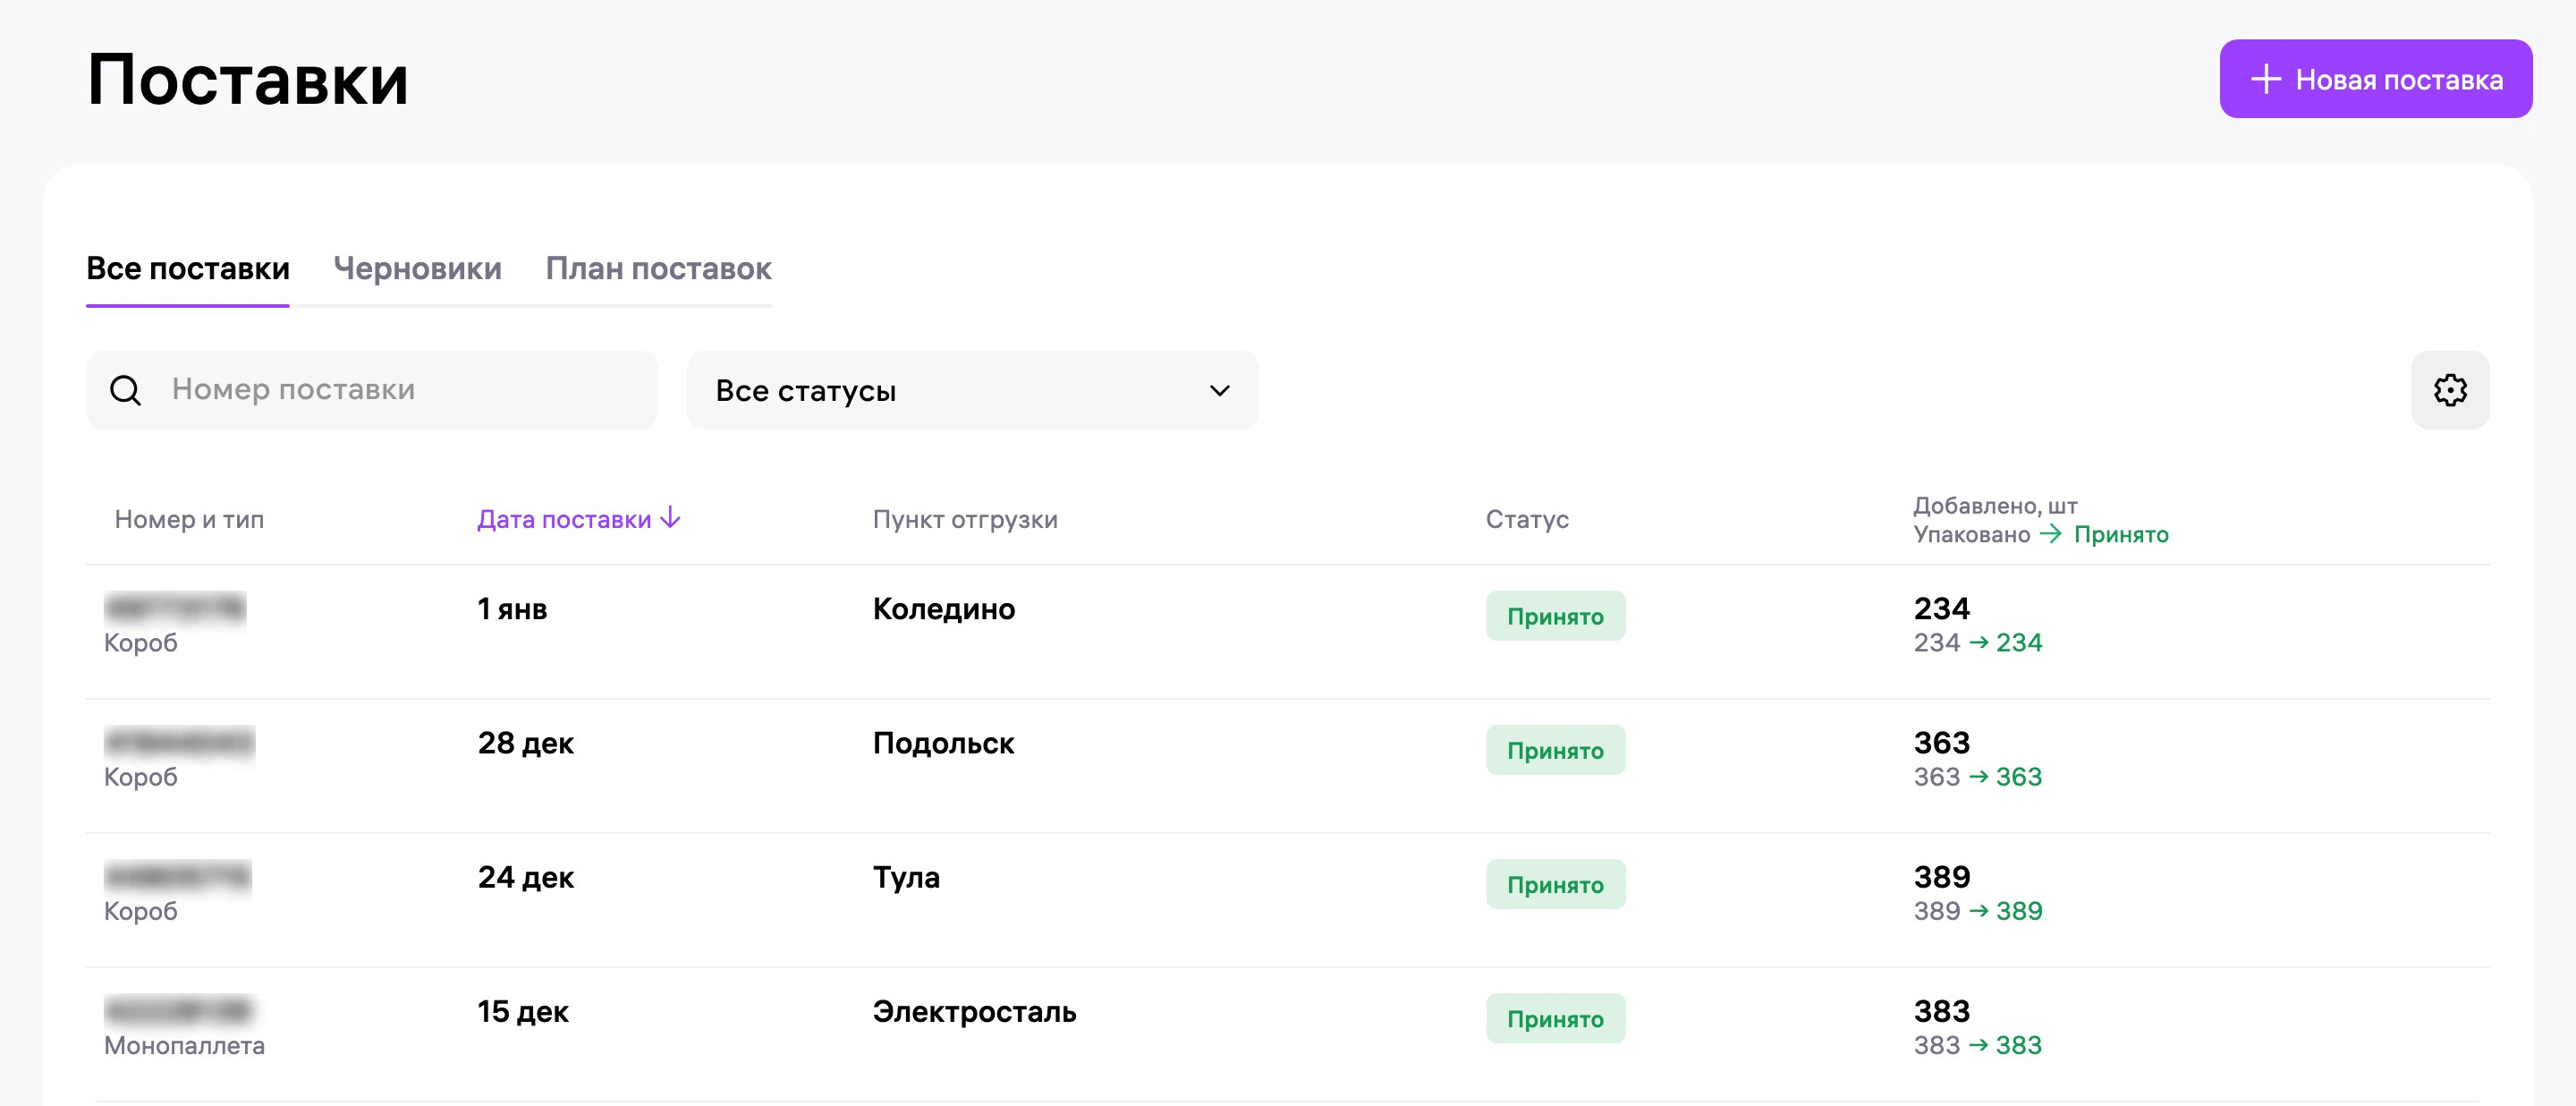Click Принято status badge in Коледино row
The image size is (2576, 1106).
[1555, 616]
